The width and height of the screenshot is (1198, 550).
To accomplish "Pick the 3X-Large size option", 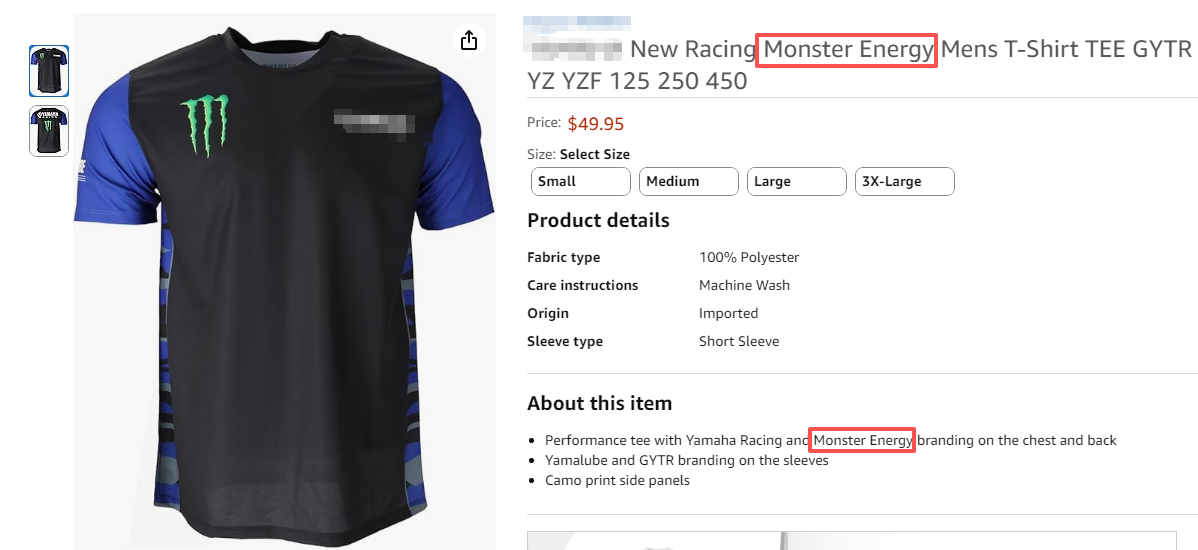I will pyautogui.click(x=904, y=181).
